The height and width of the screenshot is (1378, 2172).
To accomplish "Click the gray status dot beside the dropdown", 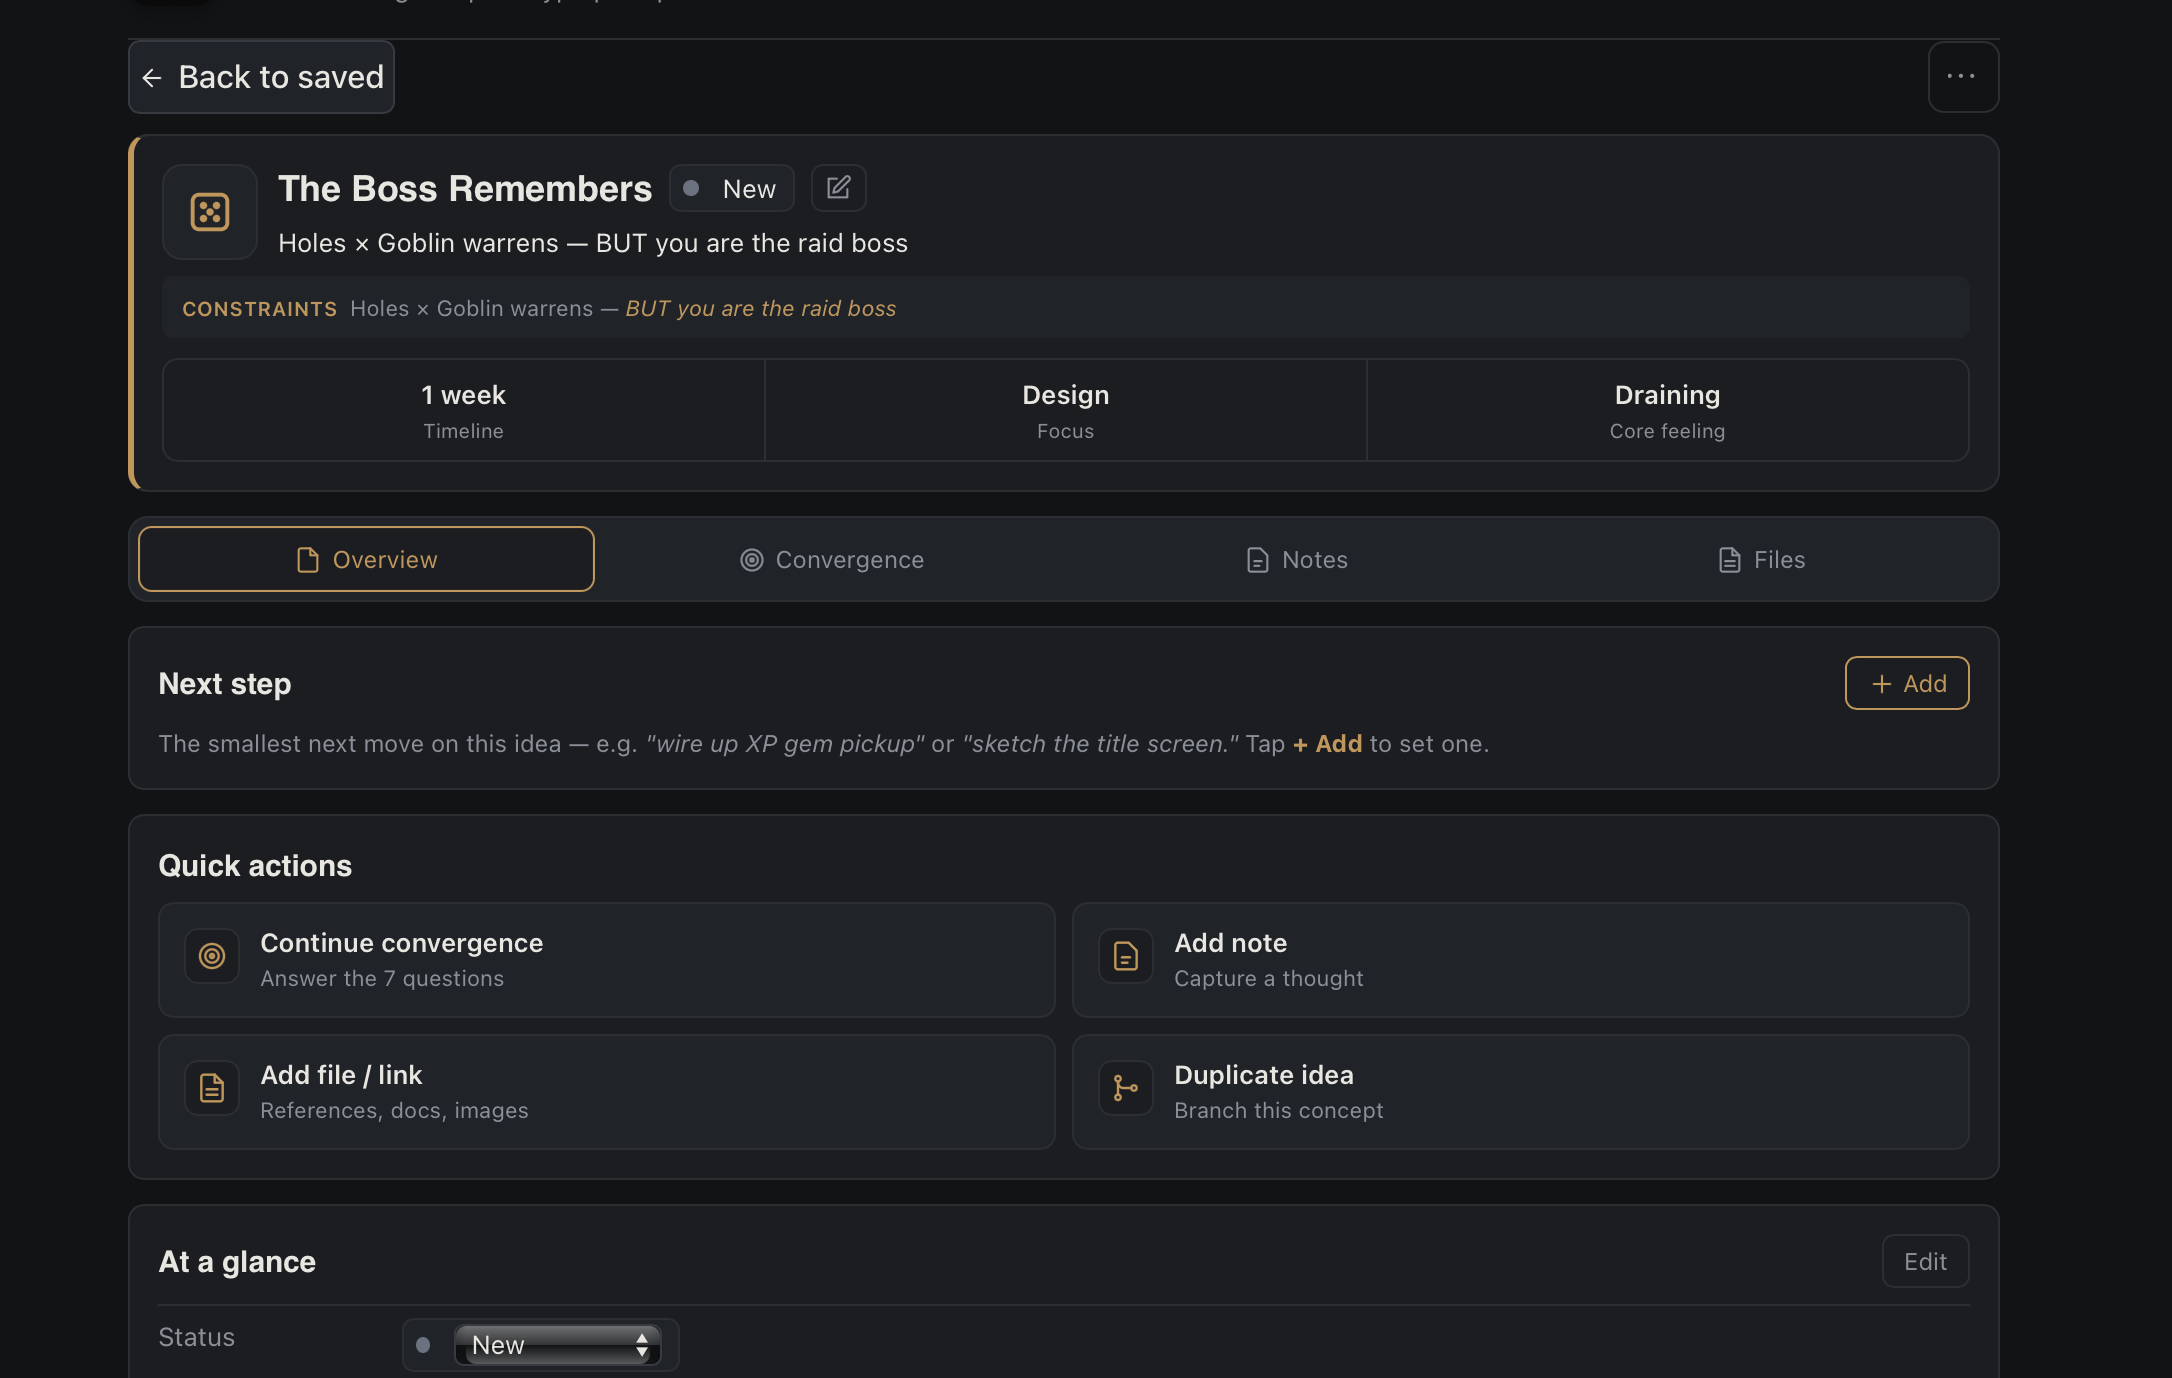I will coord(423,1345).
